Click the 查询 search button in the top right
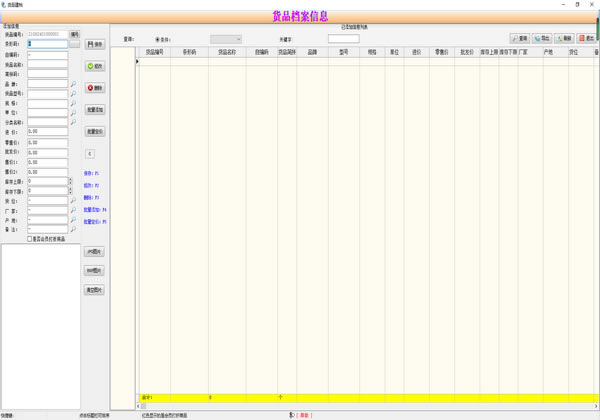Screen dimensions: 600x420 coord(519,38)
